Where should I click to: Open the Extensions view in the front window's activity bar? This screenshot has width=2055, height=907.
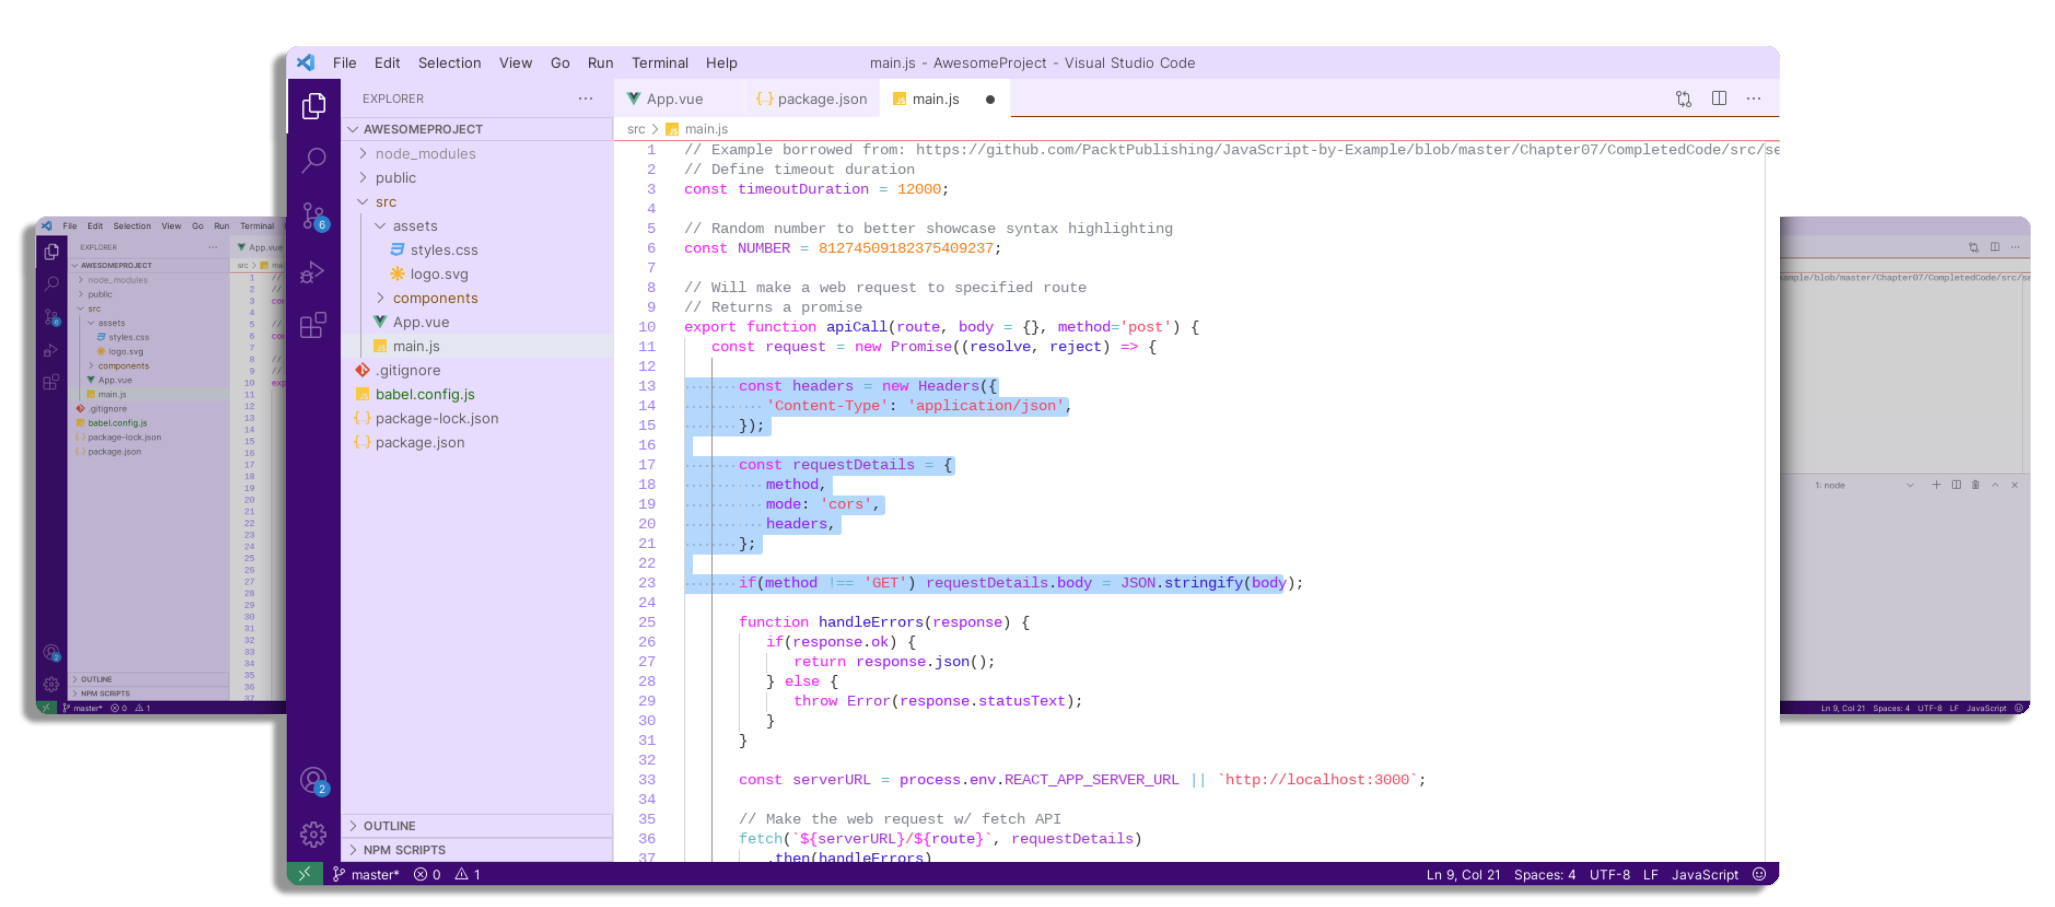pos(313,325)
